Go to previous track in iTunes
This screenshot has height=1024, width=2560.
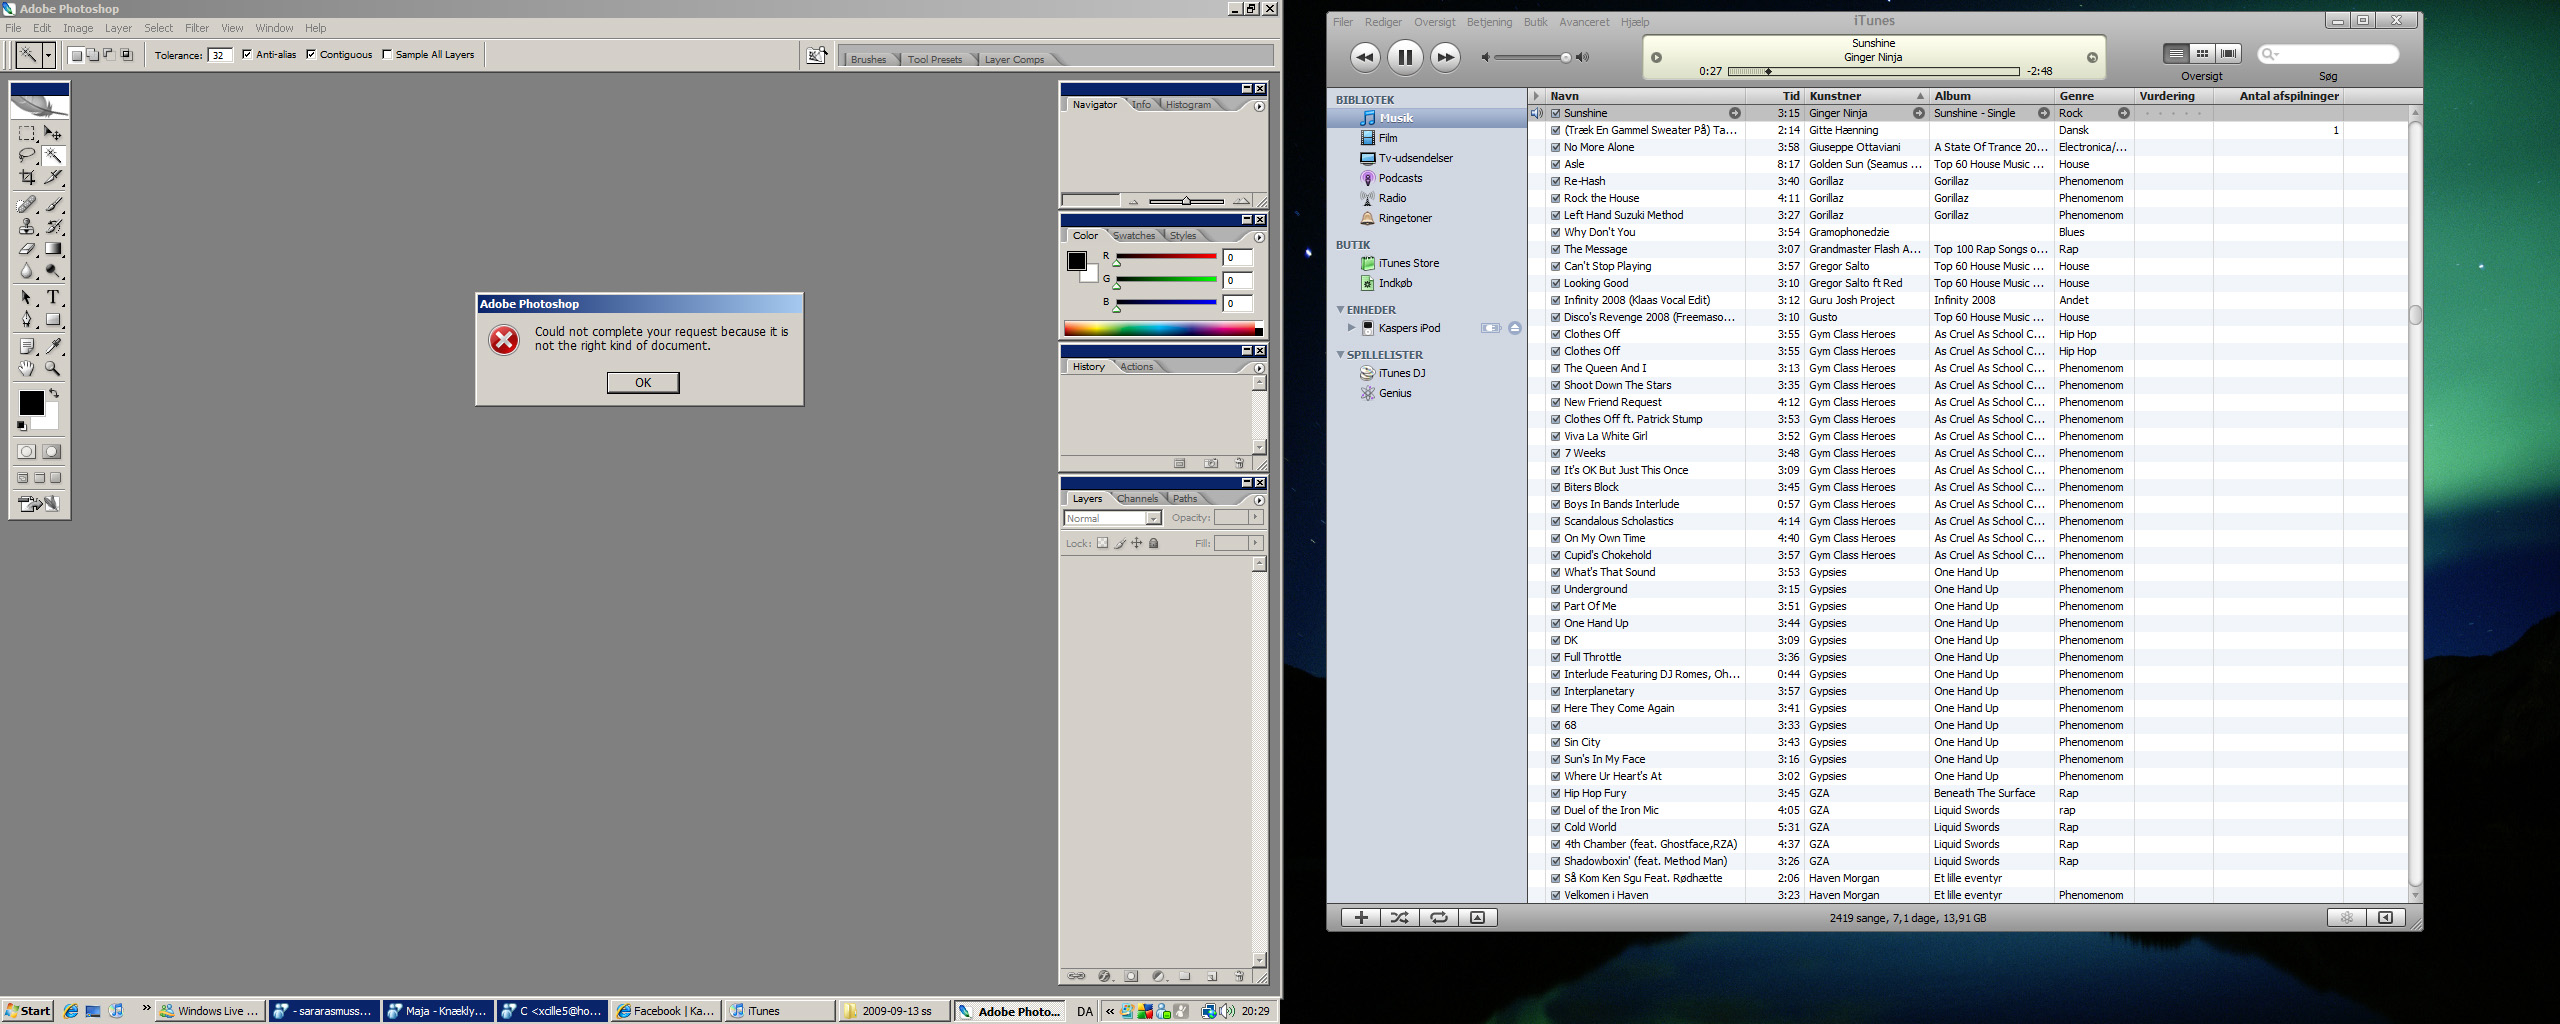click(x=1365, y=58)
